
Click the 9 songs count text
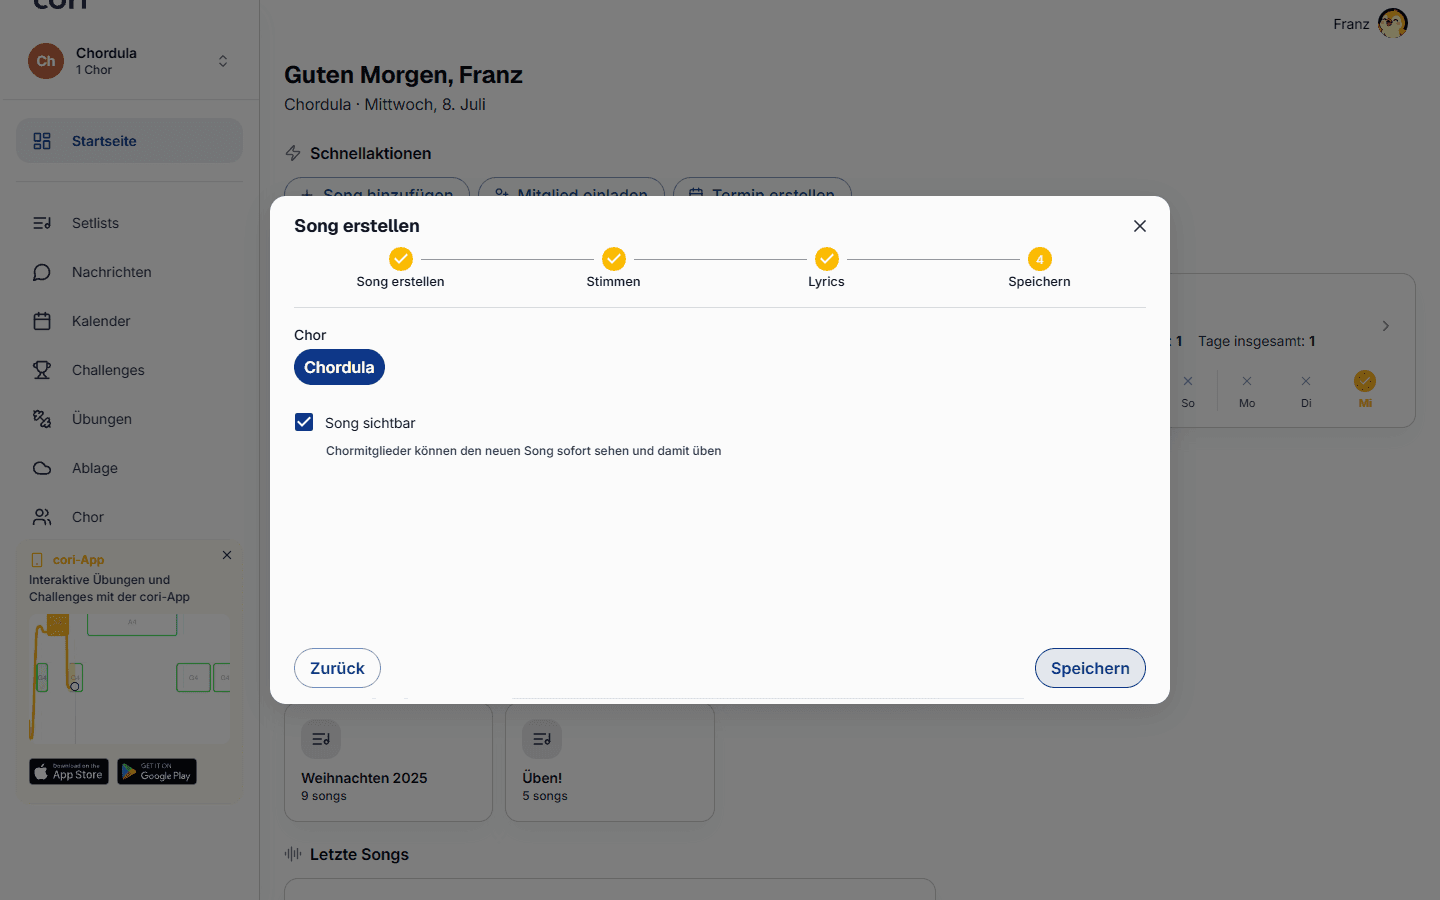pyautogui.click(x=324, y=796)
